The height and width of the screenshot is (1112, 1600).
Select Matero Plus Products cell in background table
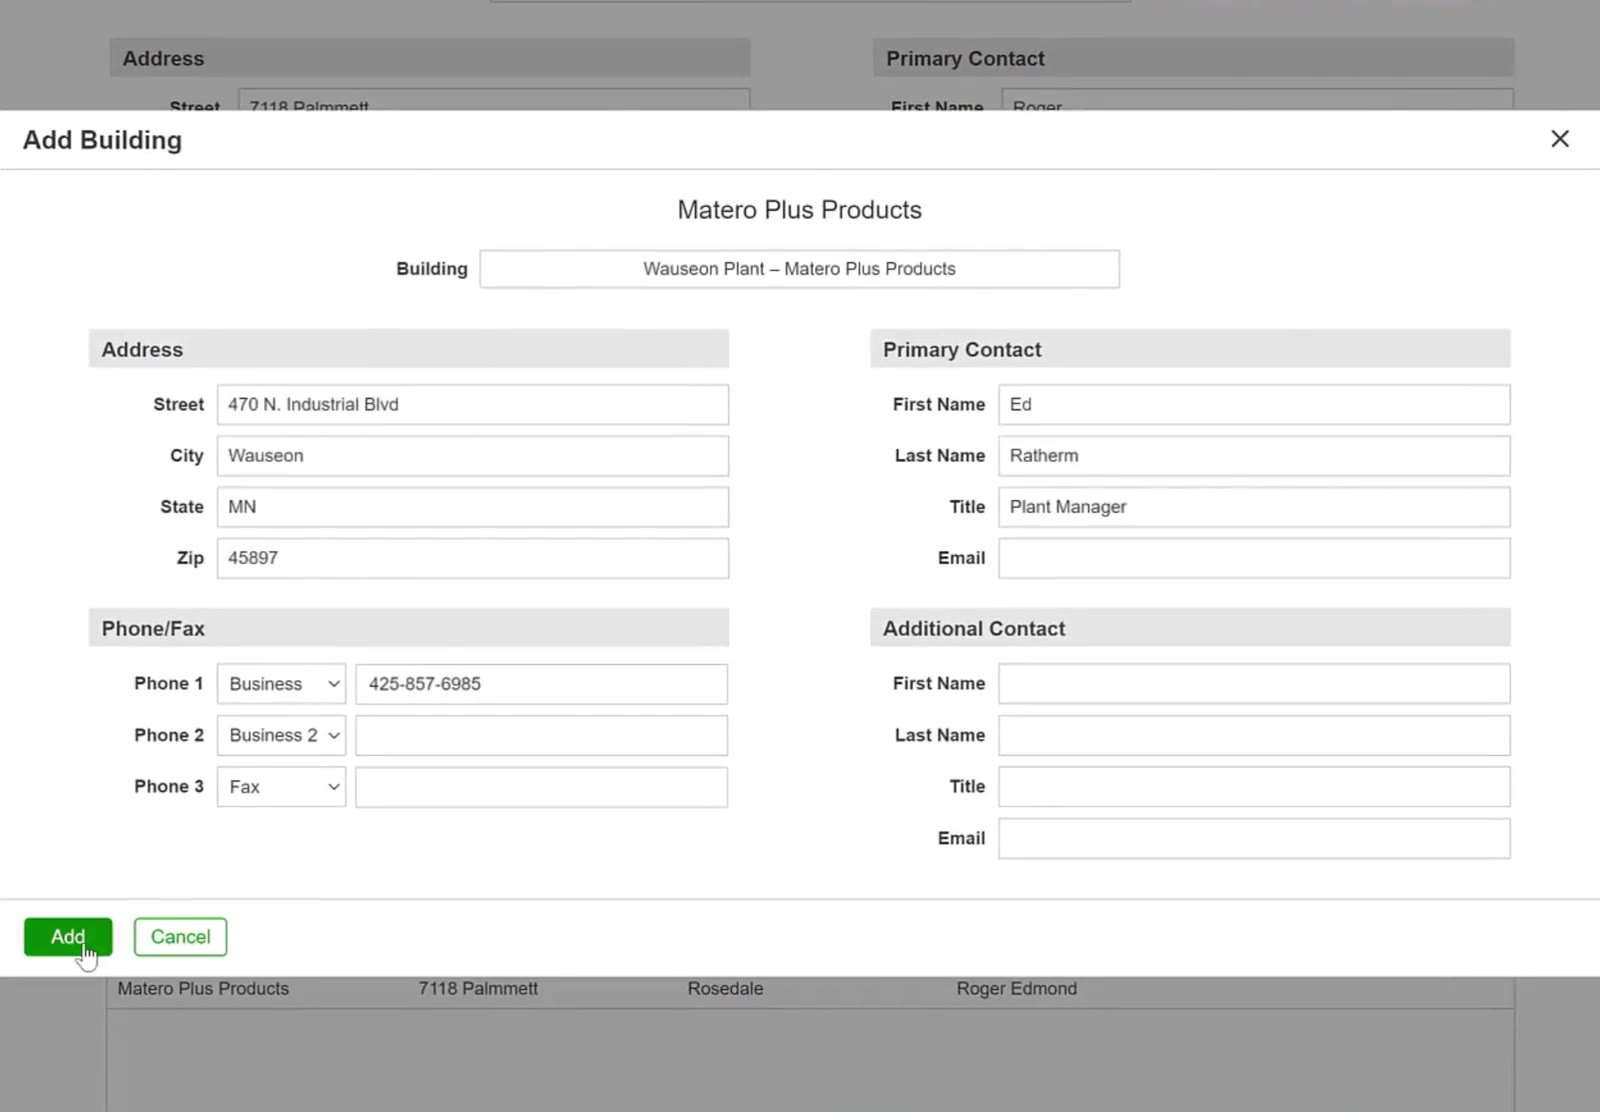203,989
